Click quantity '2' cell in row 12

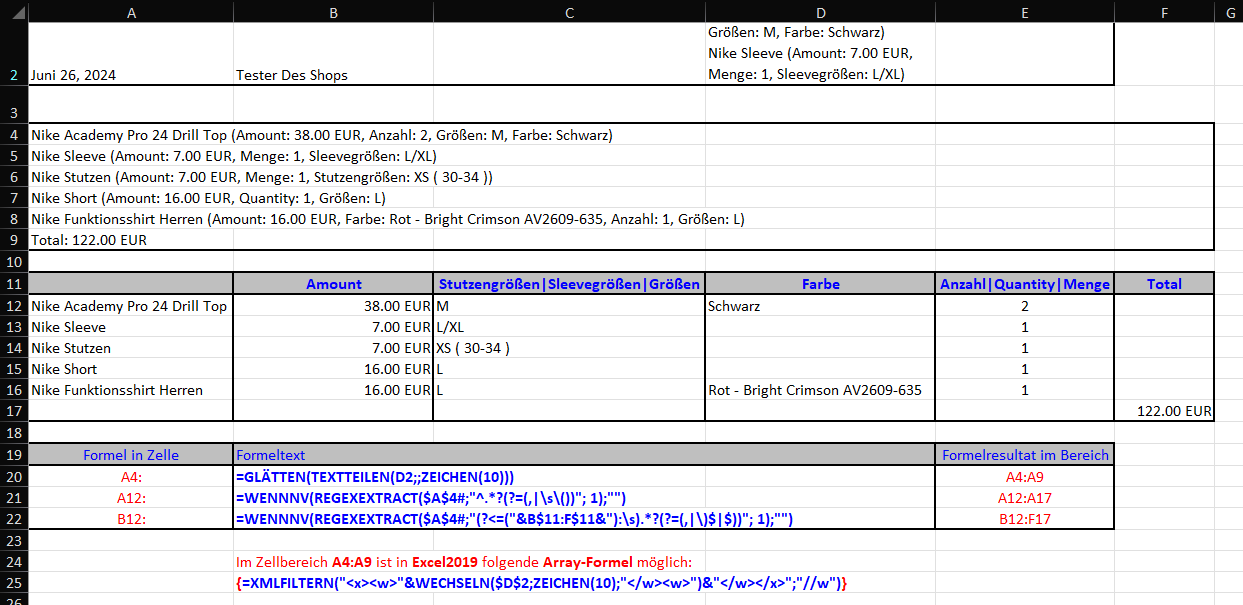point(1025,306)
